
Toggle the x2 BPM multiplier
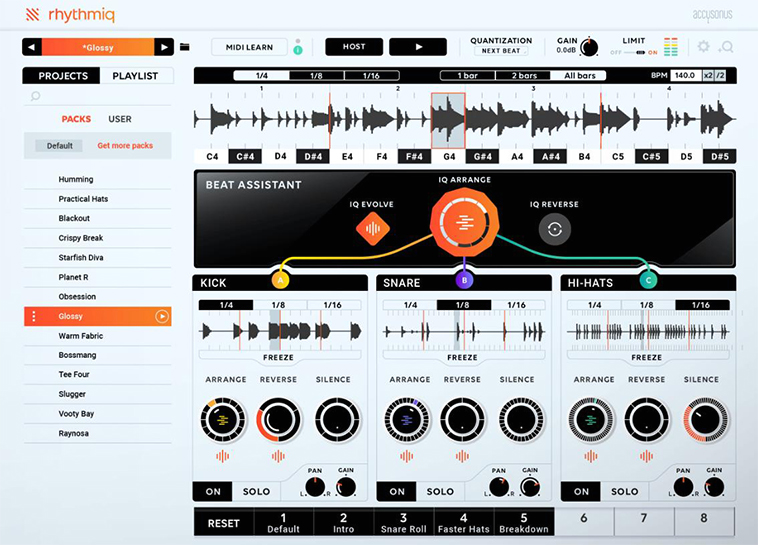708,75
